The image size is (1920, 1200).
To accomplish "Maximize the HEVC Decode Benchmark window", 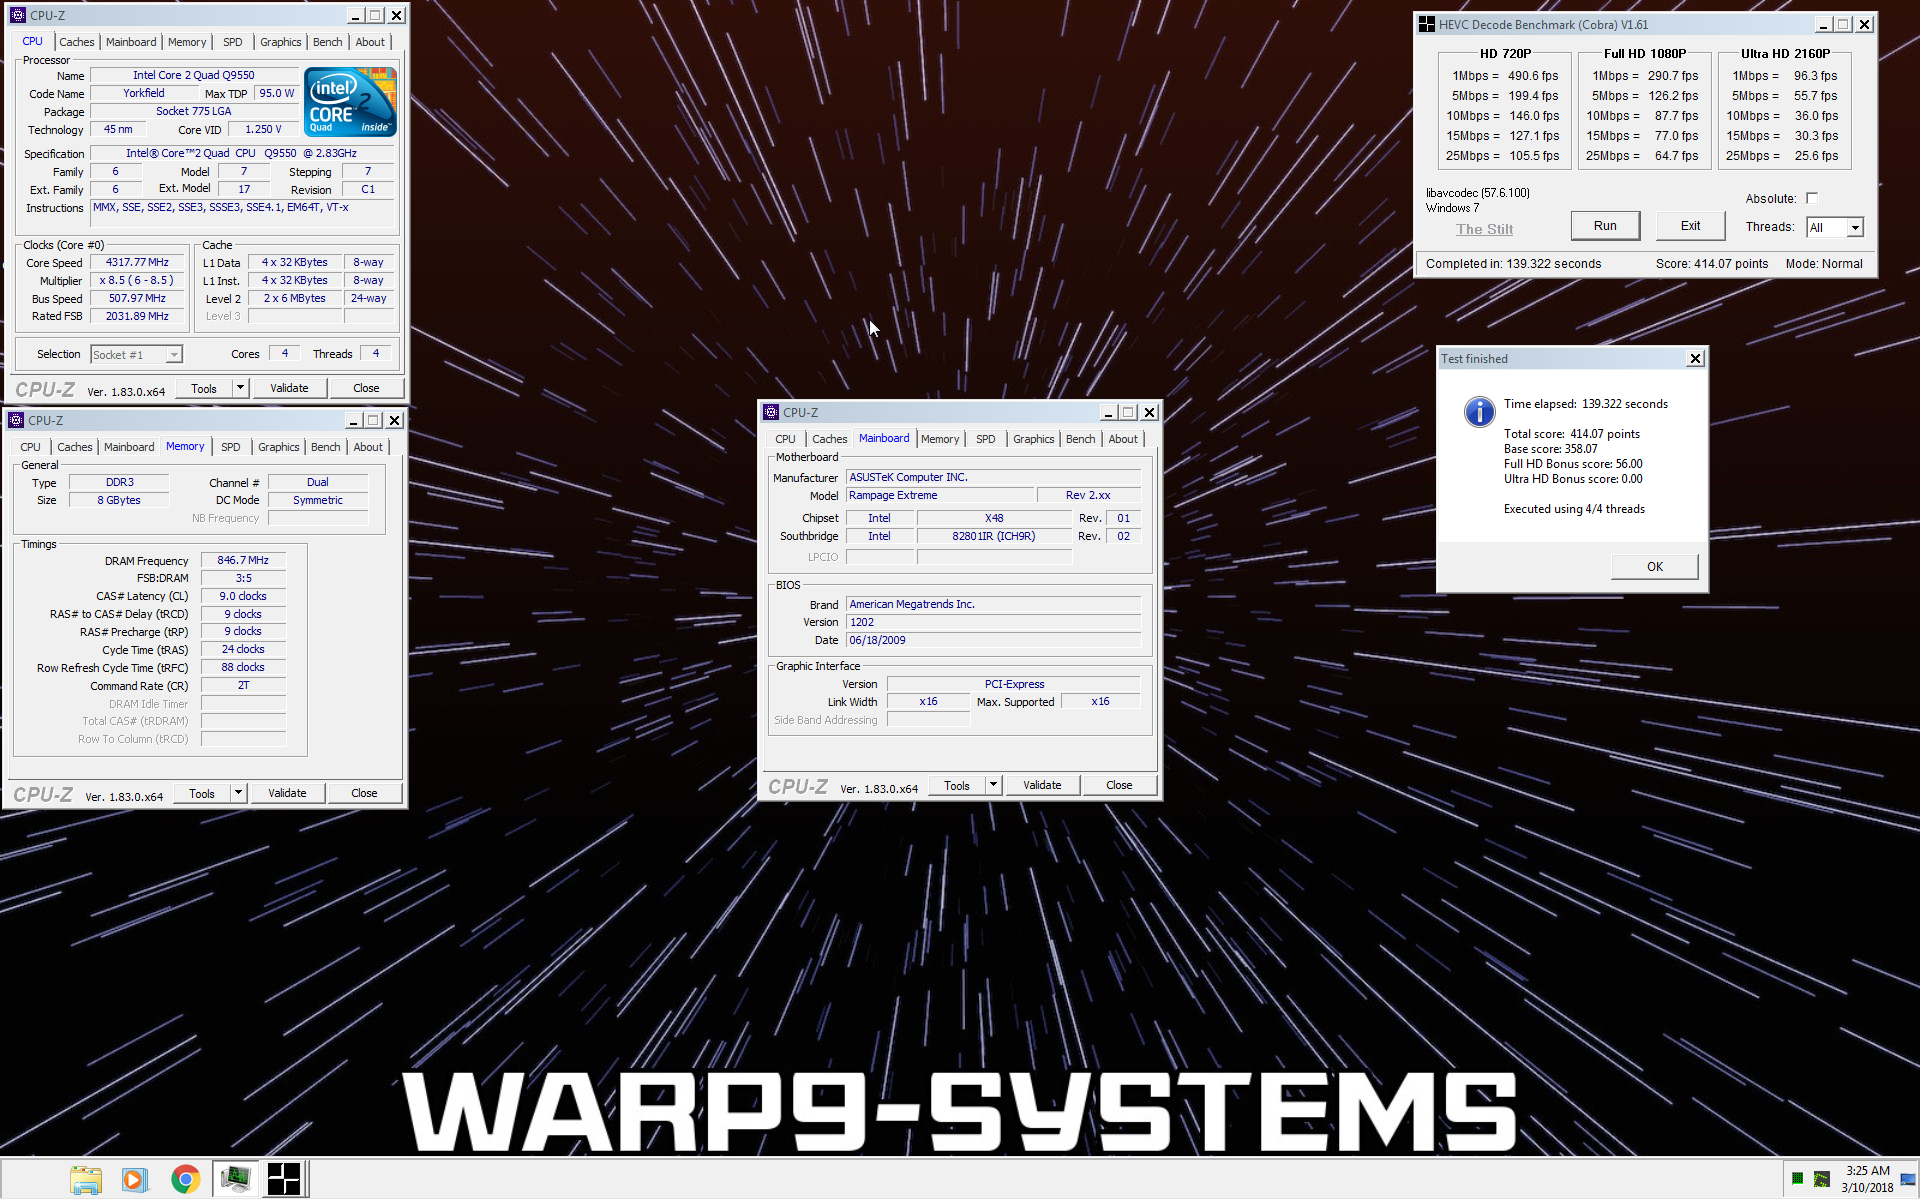I will (1844, 25).
